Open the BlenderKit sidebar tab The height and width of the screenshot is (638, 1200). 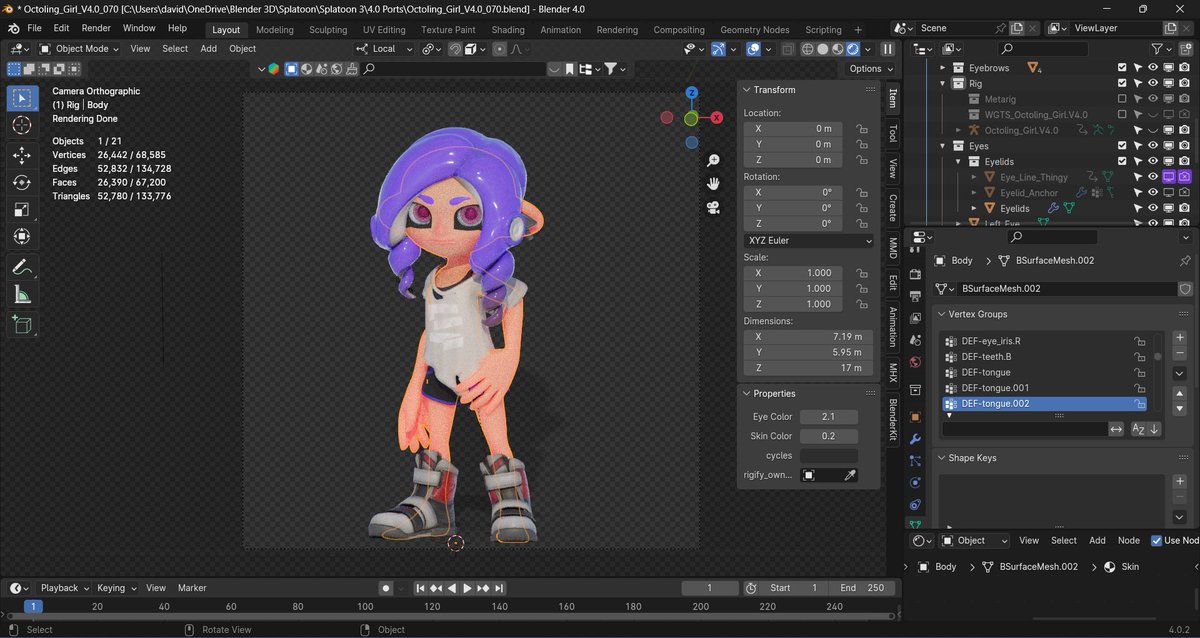pos(893,420)
